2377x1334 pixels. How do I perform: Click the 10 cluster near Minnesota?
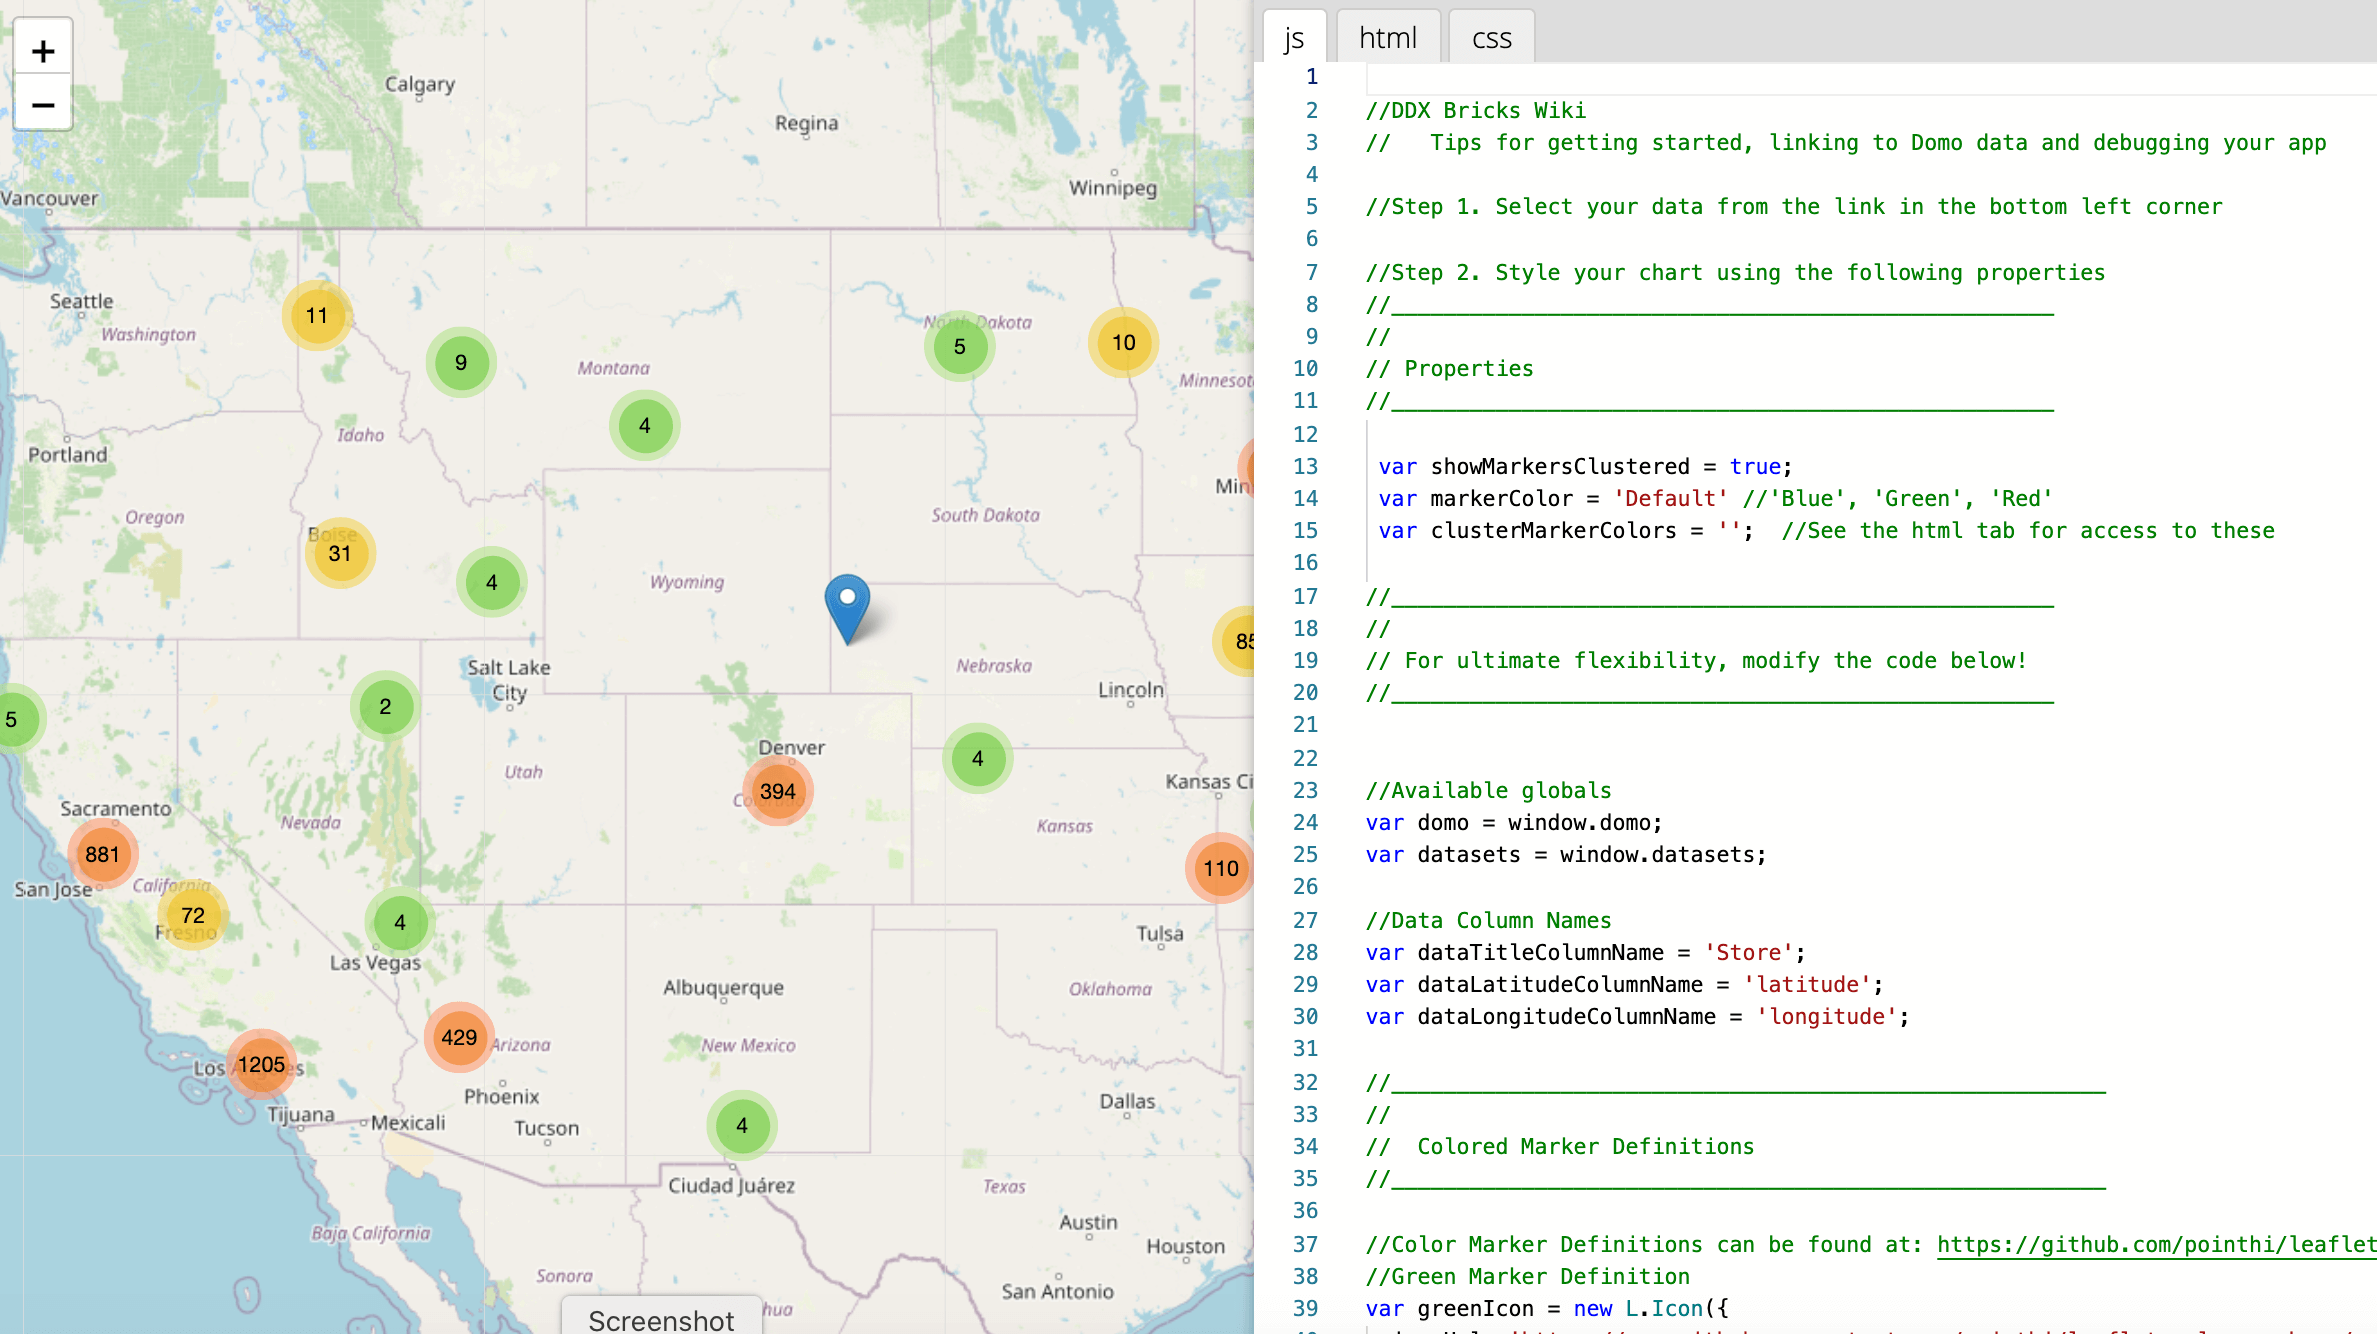[x=1124, y=342]
